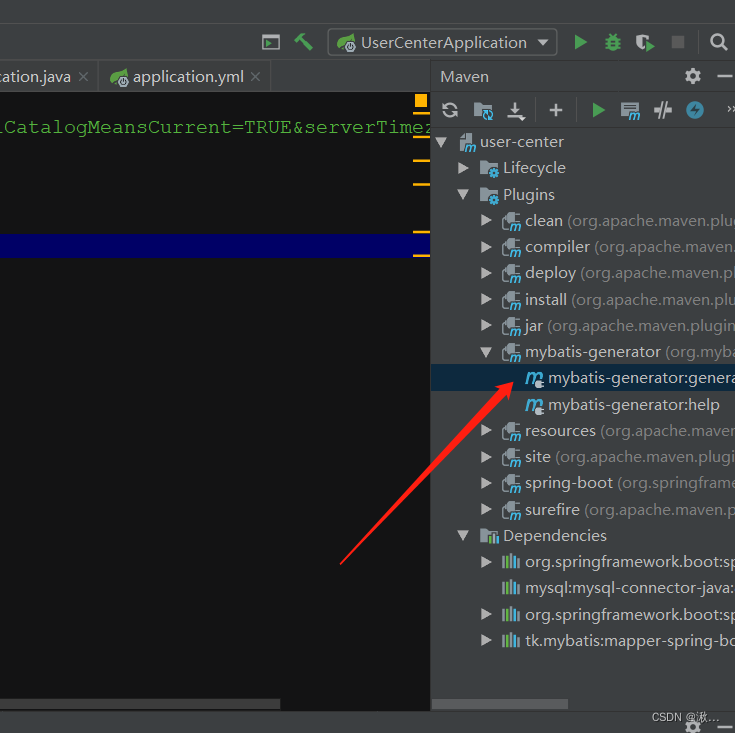The width and height of the screenshot is (735, 733).
Task: Expand the compiler plugin
Action: 486,247
